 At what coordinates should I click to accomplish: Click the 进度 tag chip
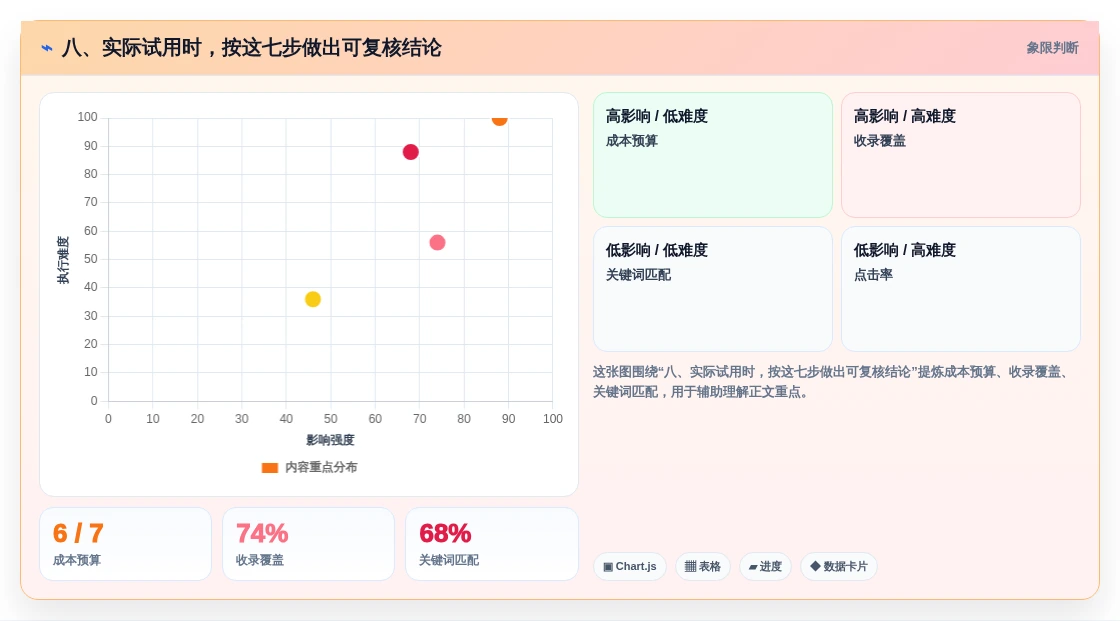coord(765,567)
